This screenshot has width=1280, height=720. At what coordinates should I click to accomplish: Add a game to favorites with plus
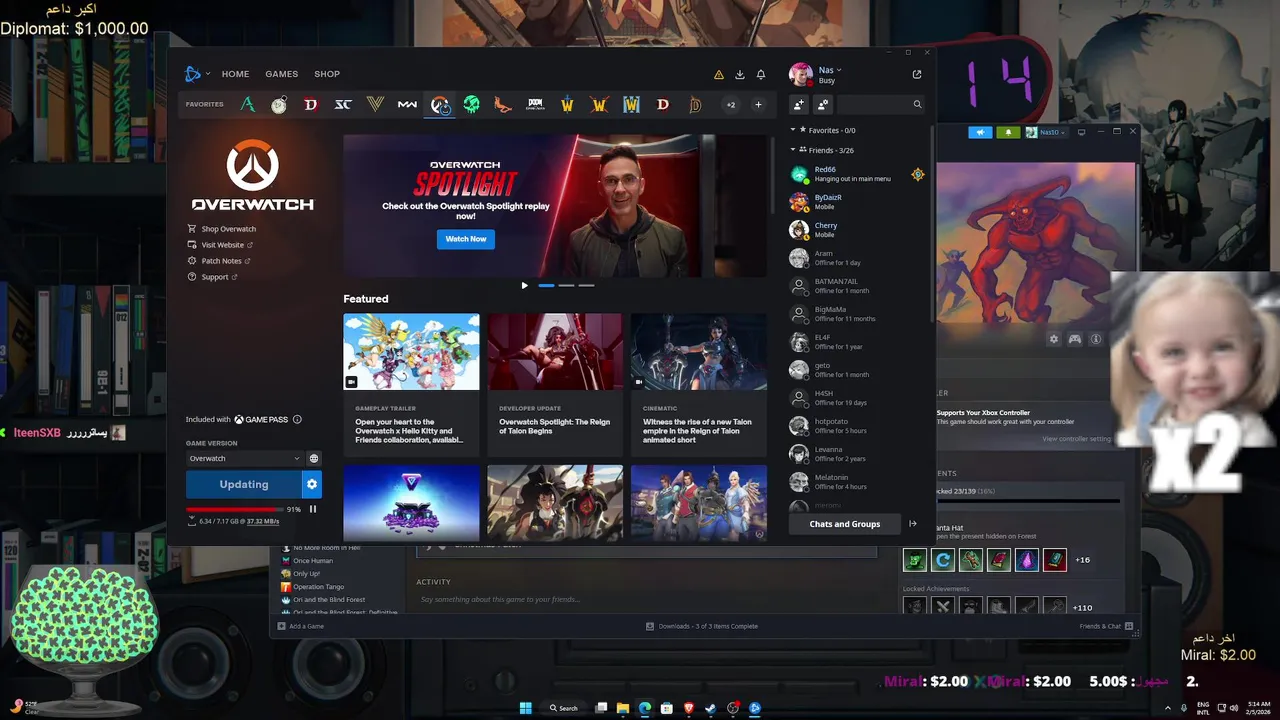758,104
